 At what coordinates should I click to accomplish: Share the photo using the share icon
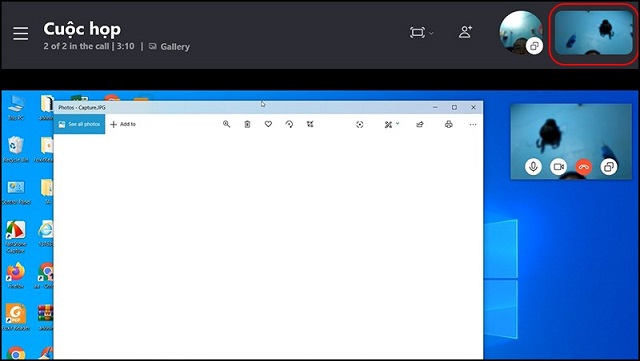point(420,125)
